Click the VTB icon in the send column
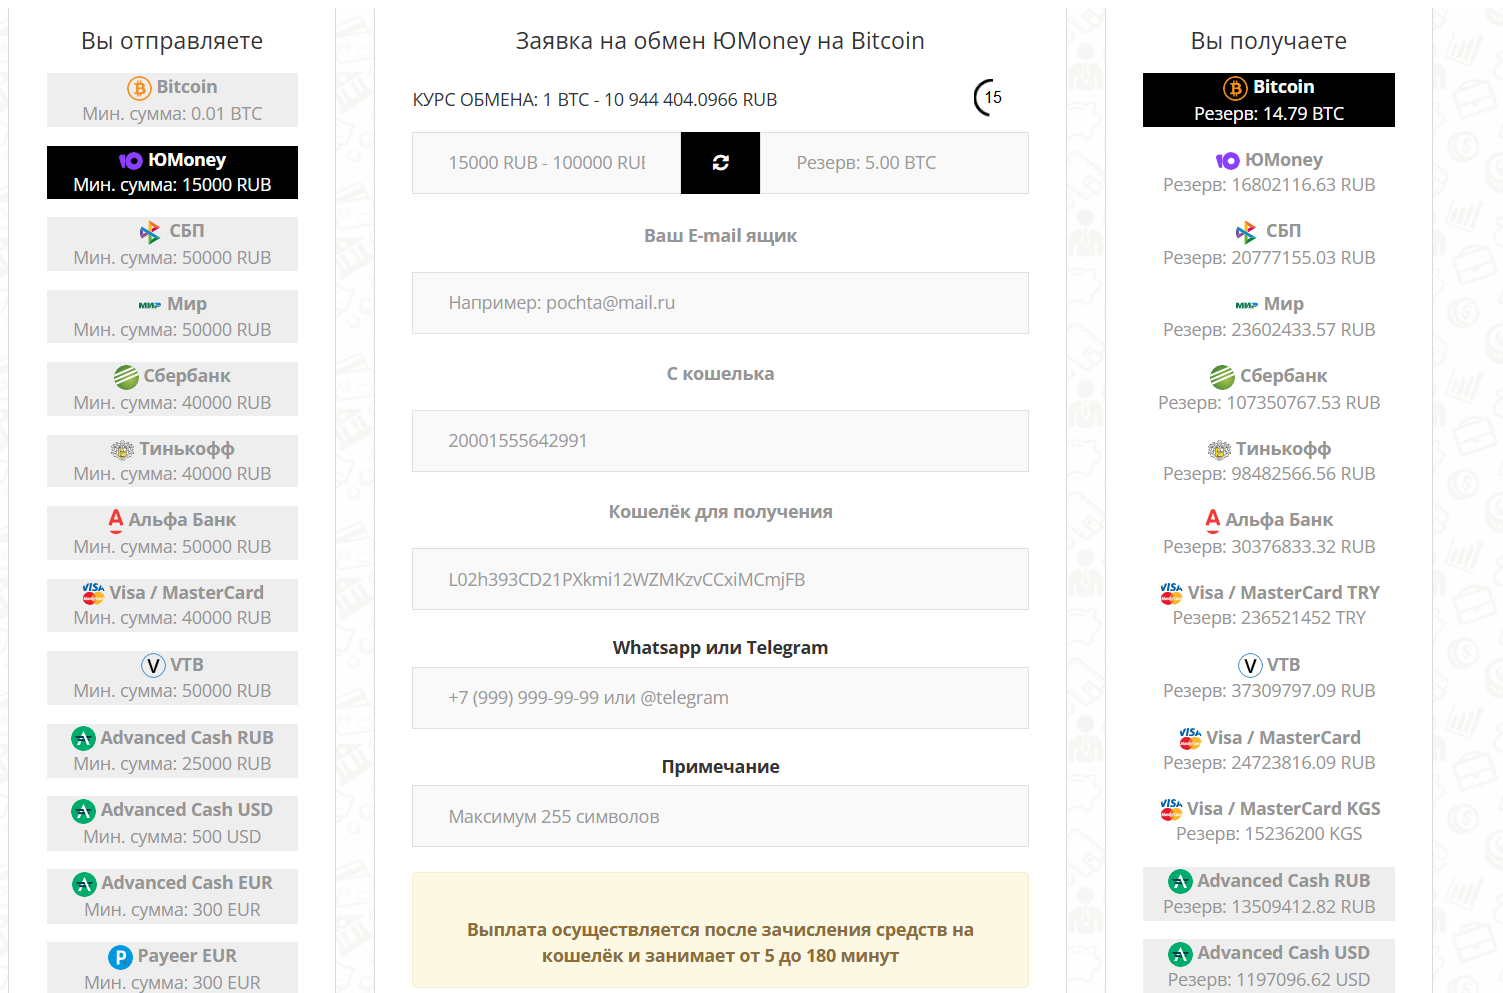The height and width of the screenshot is (993, 1503). (153, 666)
